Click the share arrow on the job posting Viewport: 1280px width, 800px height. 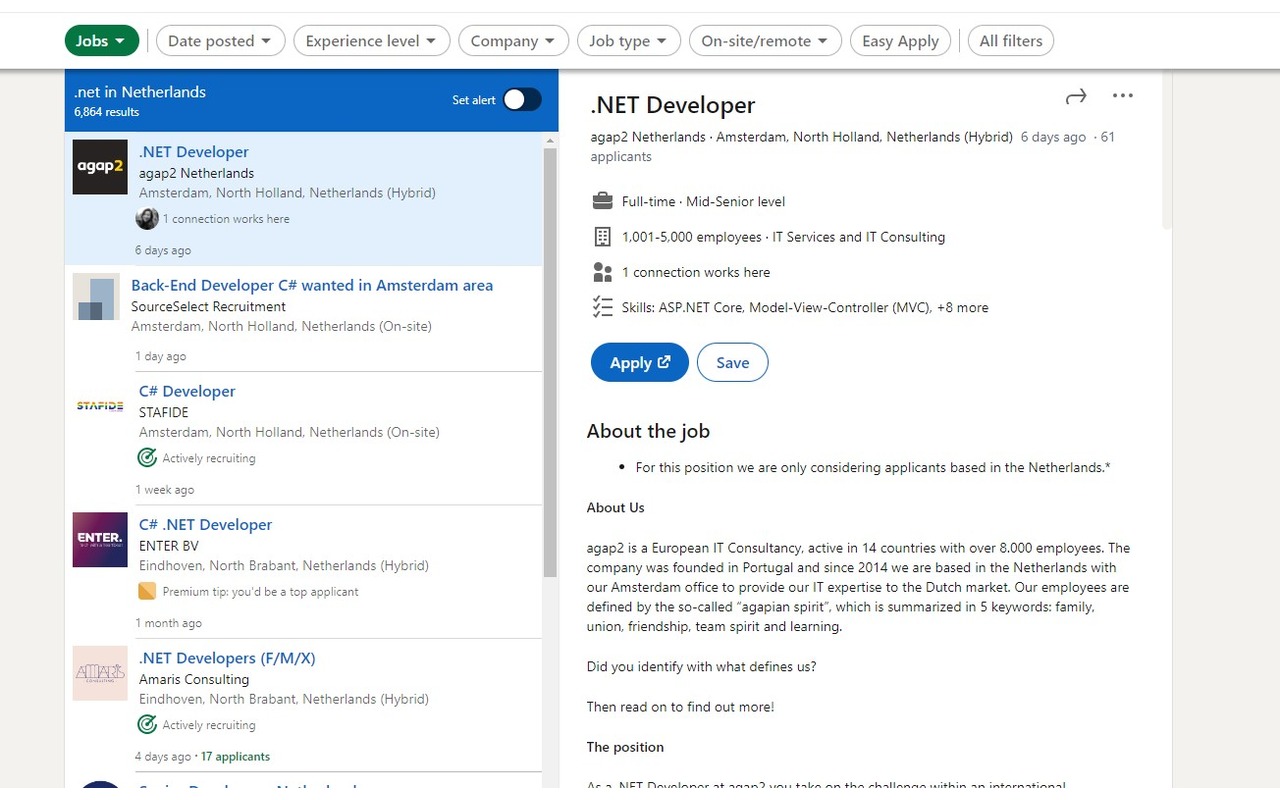1076,96
